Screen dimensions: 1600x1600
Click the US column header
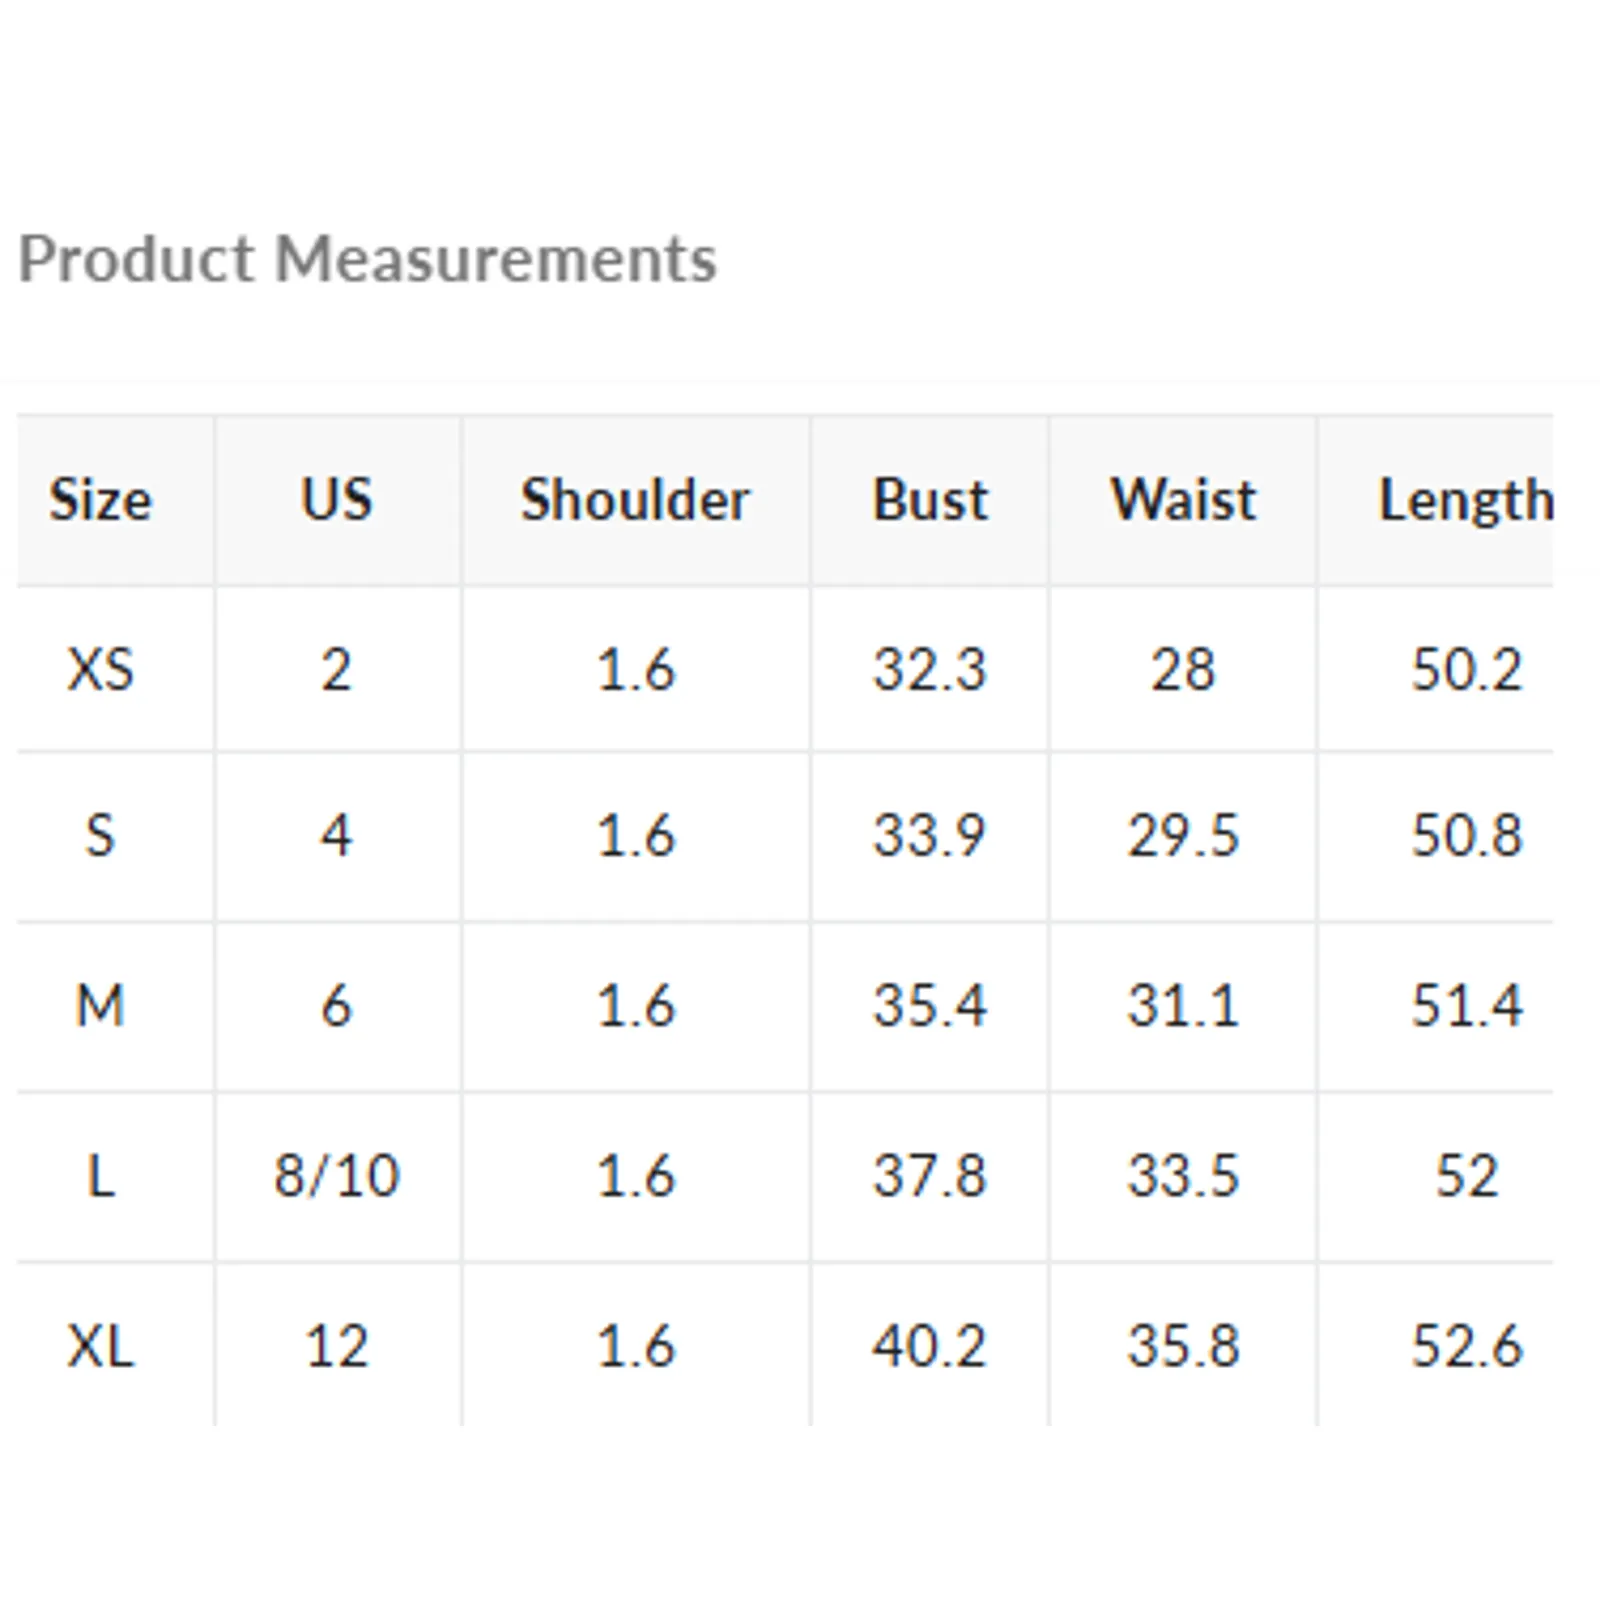(337, 500)
